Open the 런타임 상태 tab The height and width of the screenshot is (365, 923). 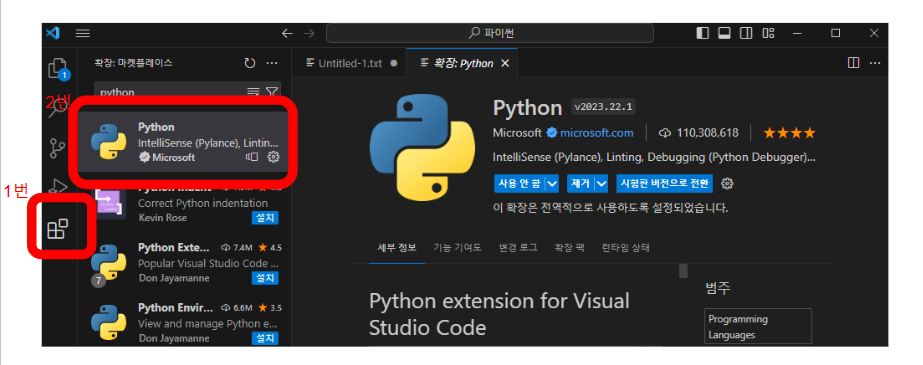tap(626, 248)
